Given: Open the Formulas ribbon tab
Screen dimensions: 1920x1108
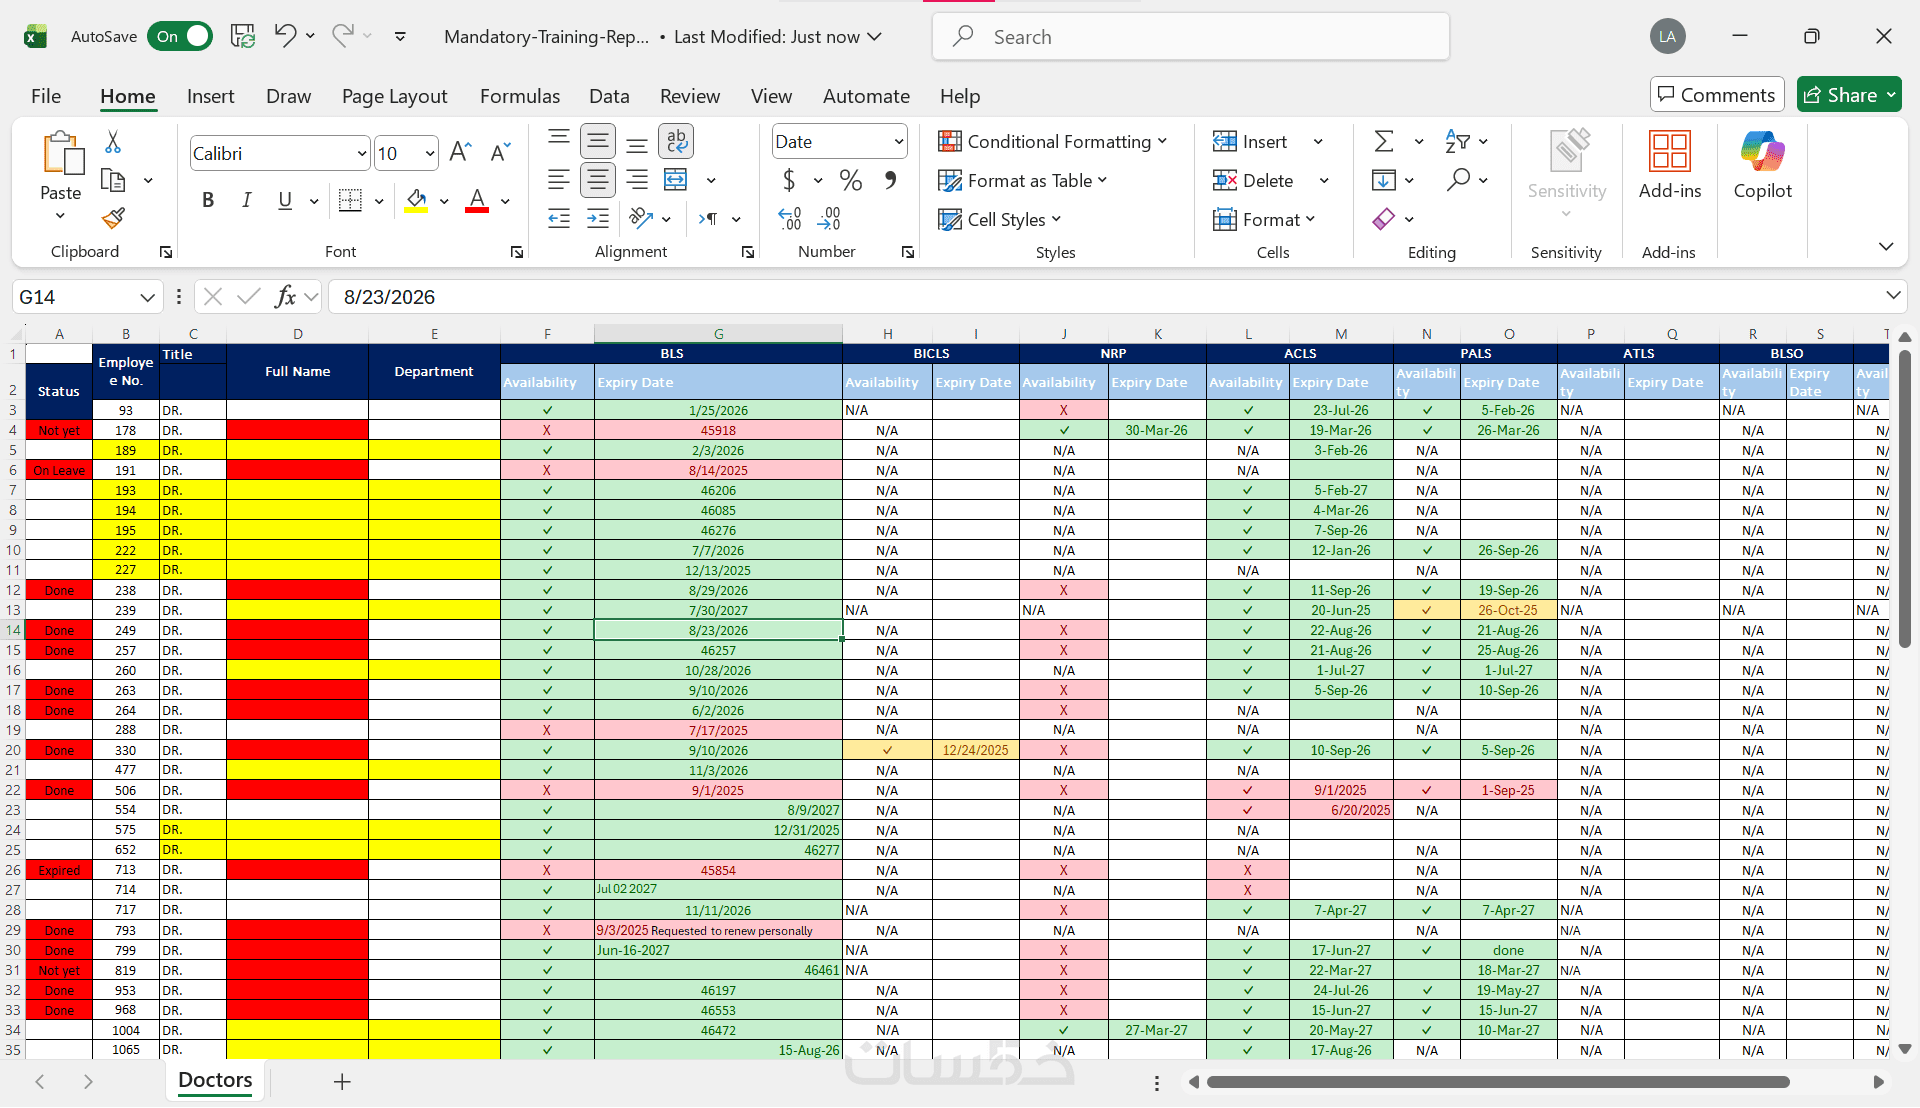Looking at the screenshot, I should pyautogui.click(x=519, y=96).
